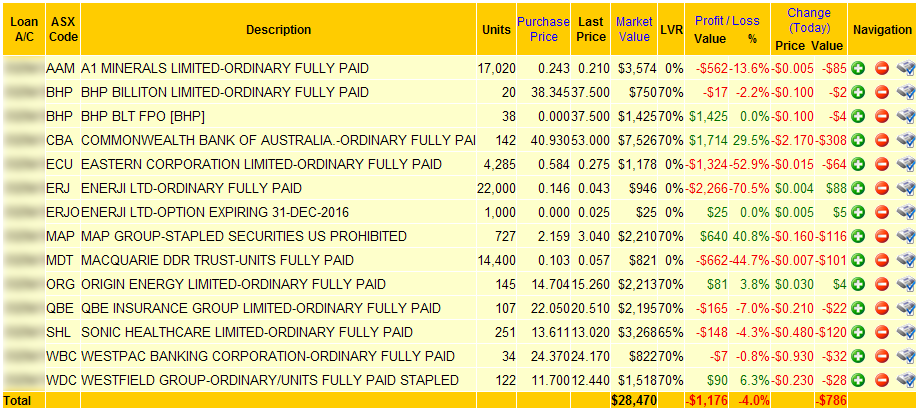
Task: Click the -$786 total change value
Action: pyautogui.click(x=830, y=400)
